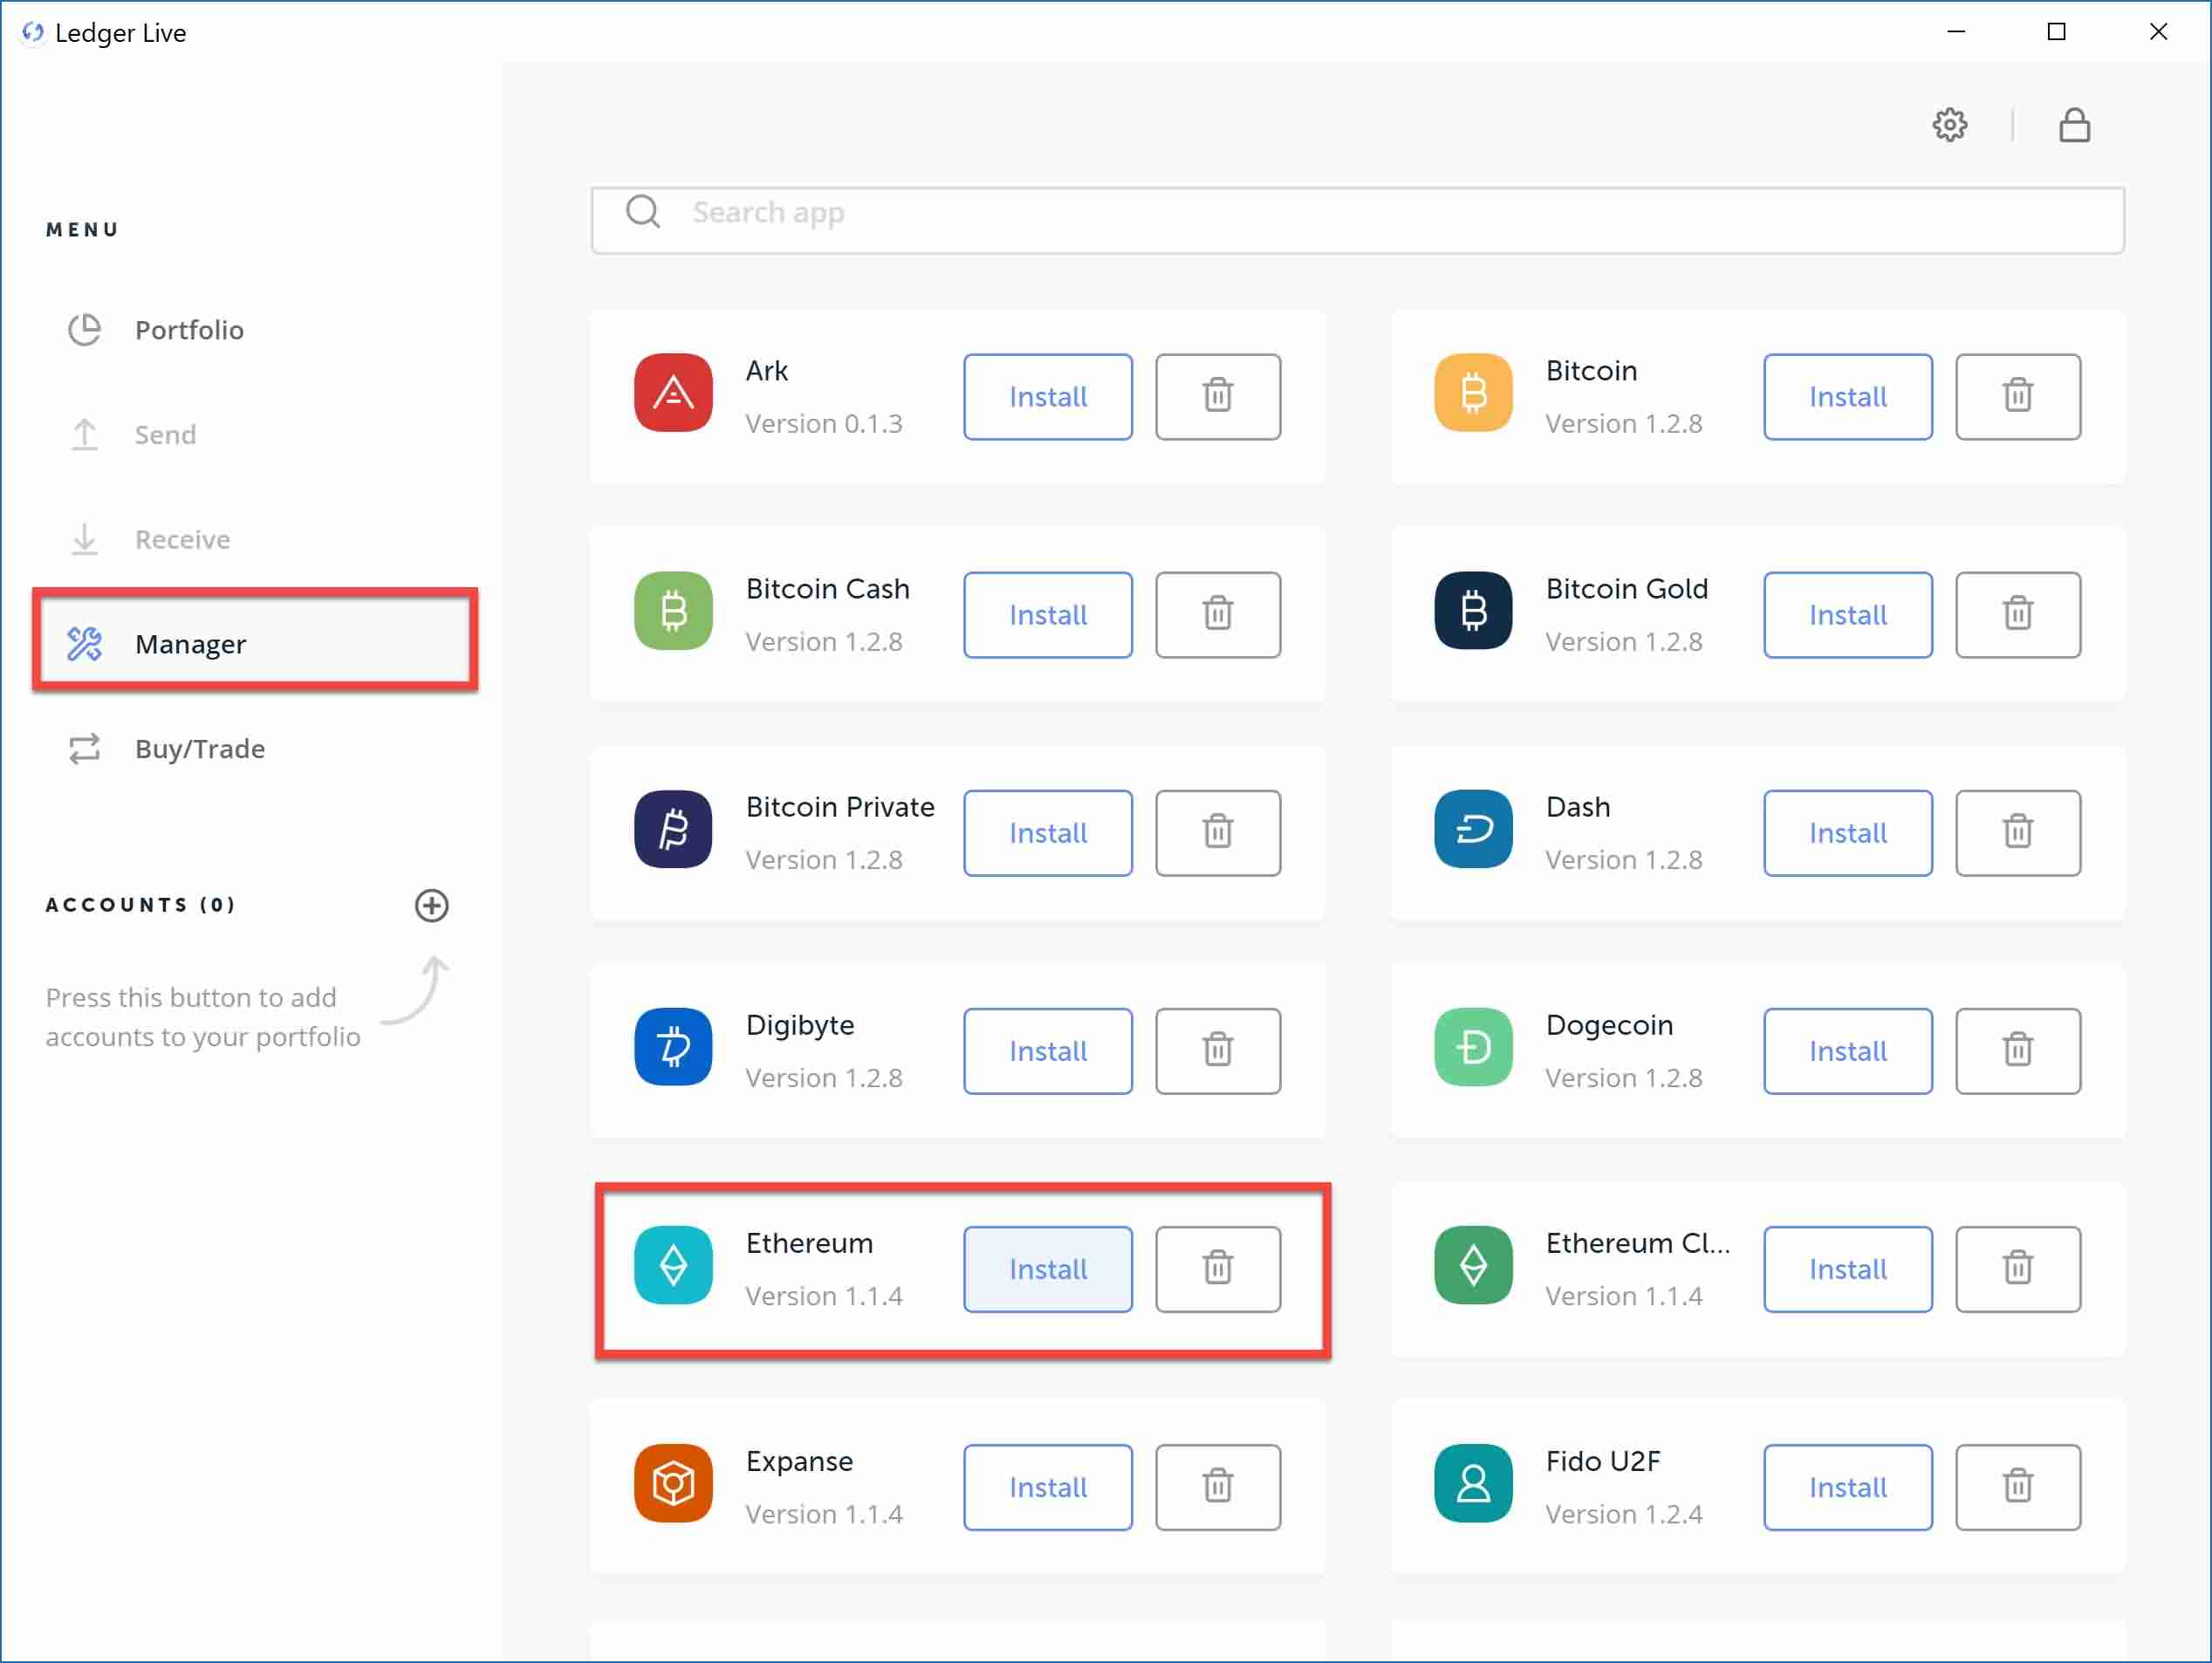Click the ACCOUNTS (0) heading
This screenshot has width=2212, height=1663.
pos(140,904)
